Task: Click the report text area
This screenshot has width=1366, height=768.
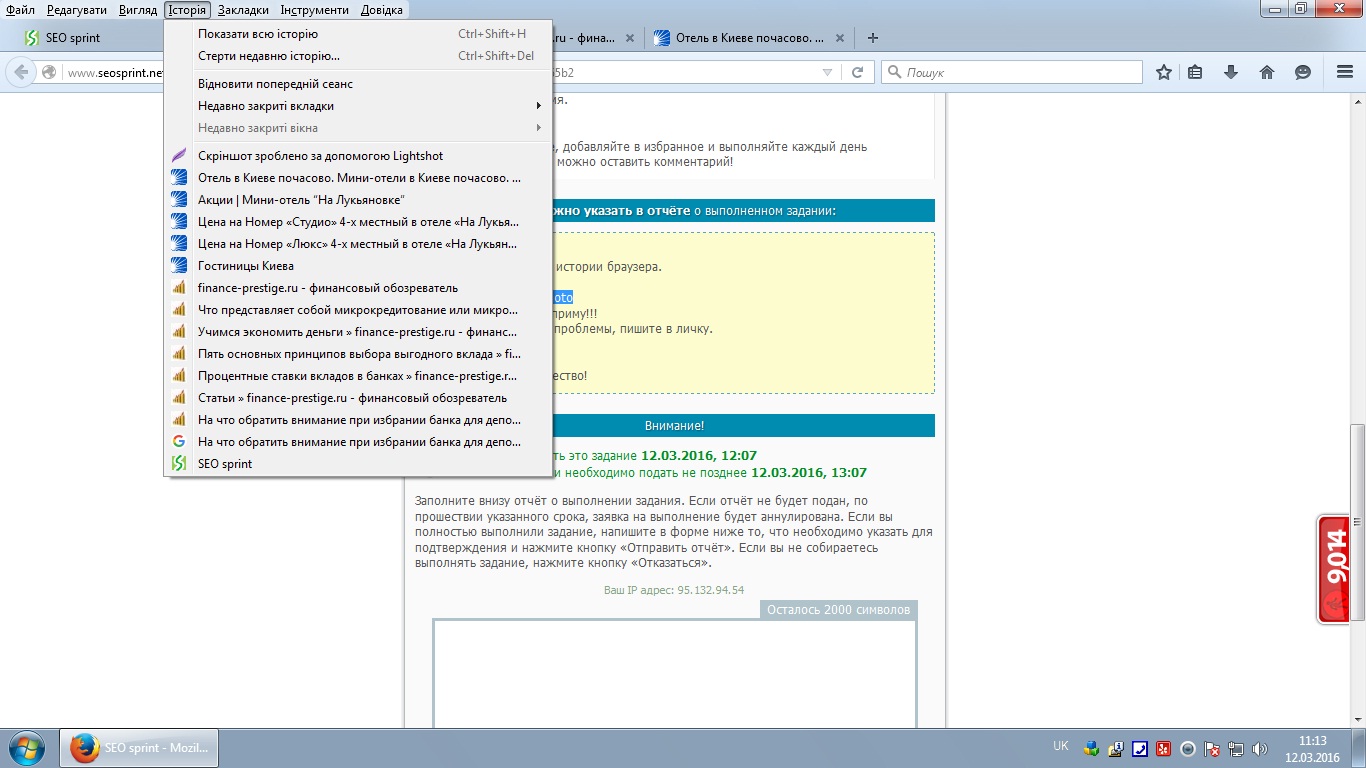Action: 675,674
